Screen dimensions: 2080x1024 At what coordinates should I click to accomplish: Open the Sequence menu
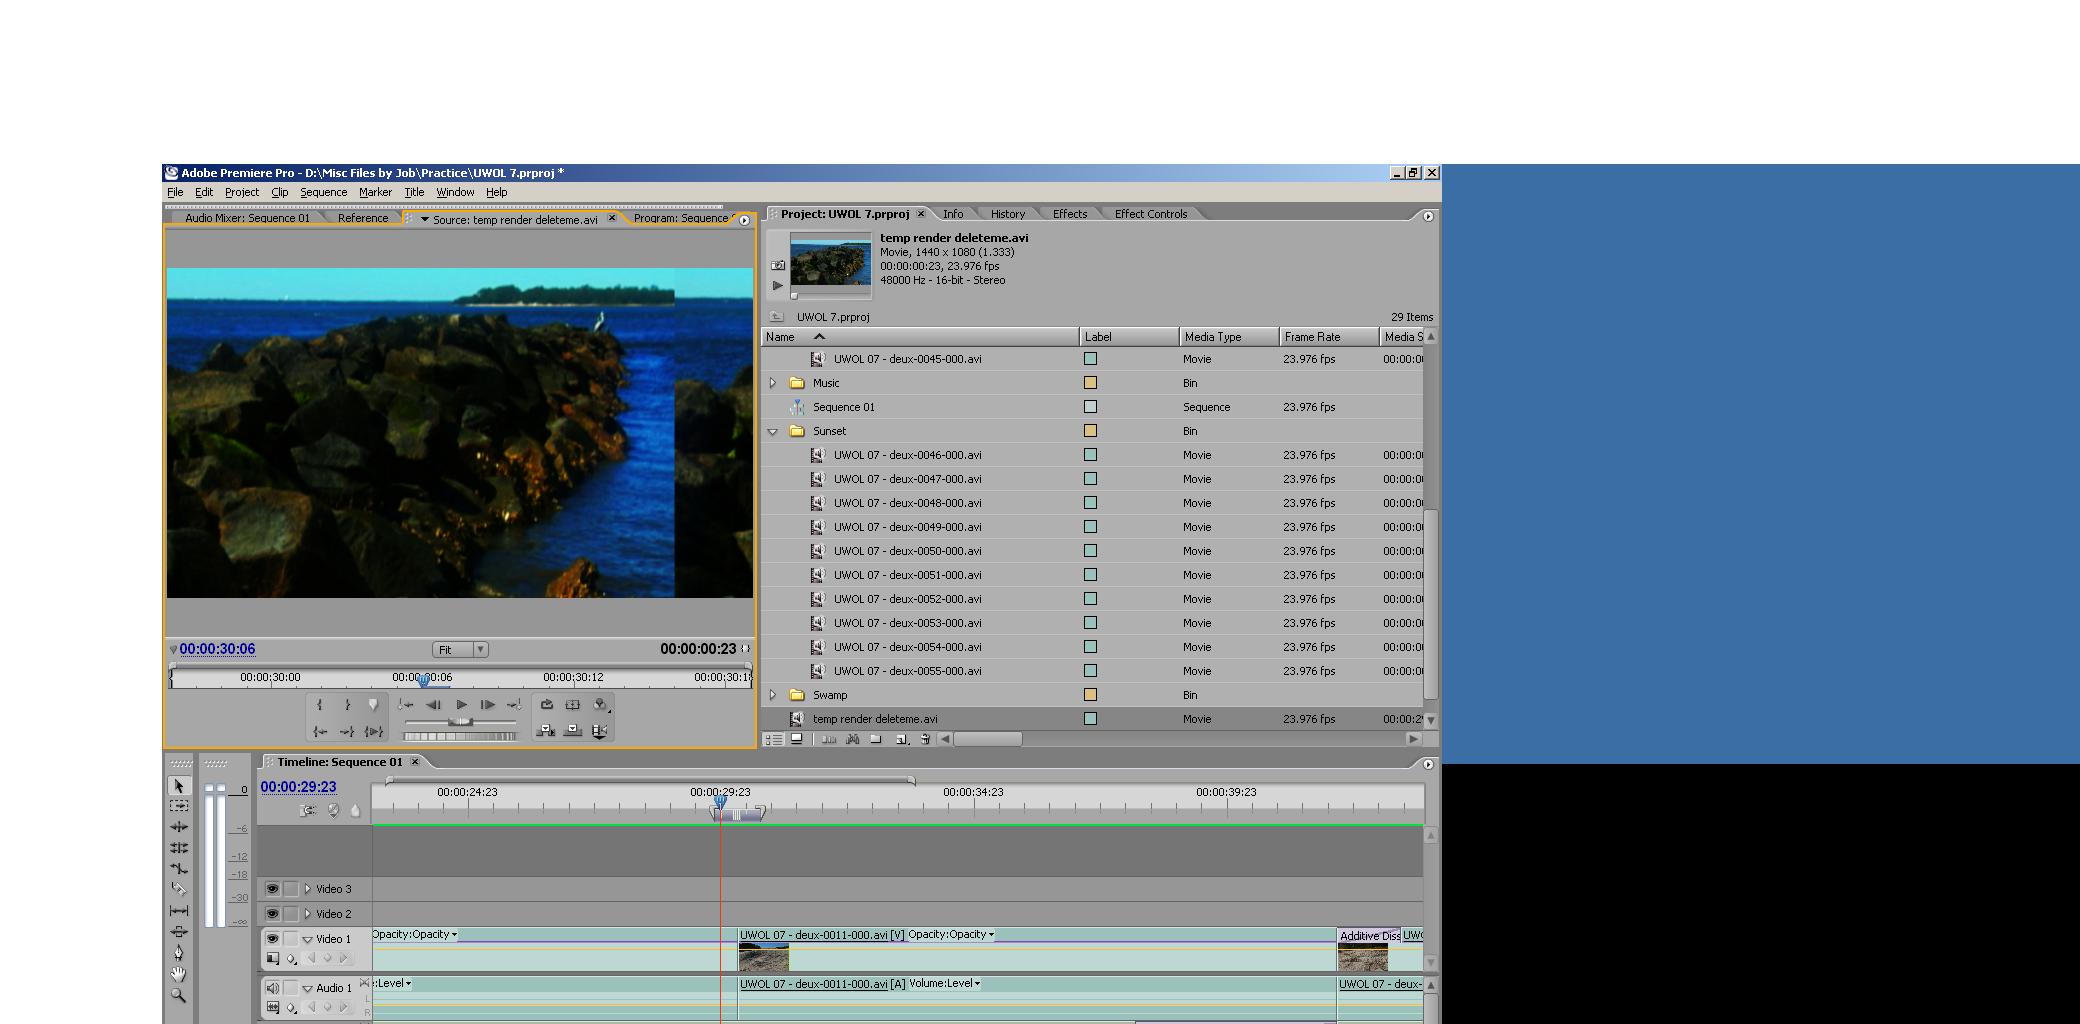click(323, 192)
